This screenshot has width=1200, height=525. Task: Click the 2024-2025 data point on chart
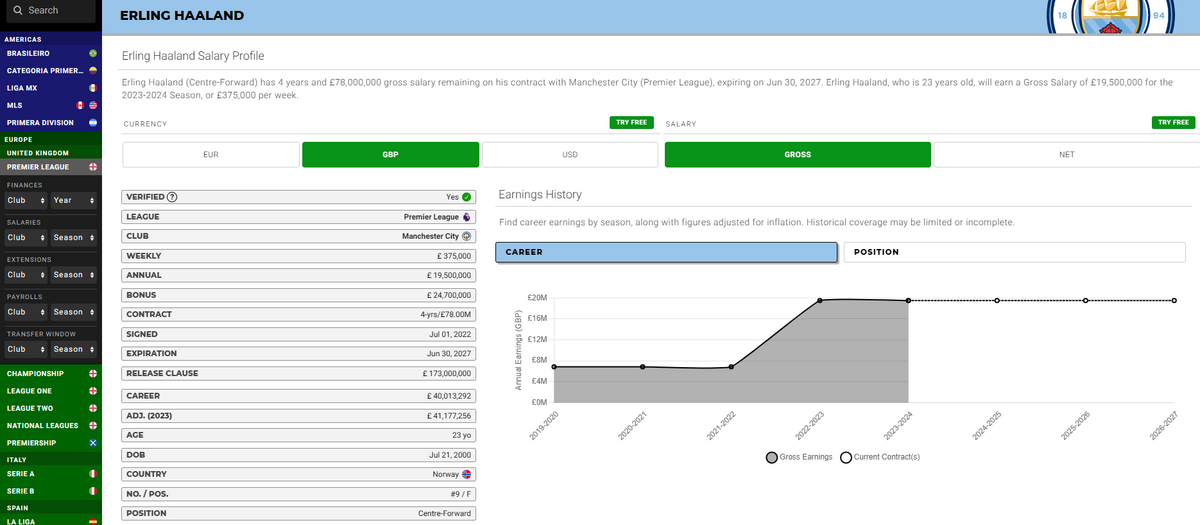(x=997, y=300)
